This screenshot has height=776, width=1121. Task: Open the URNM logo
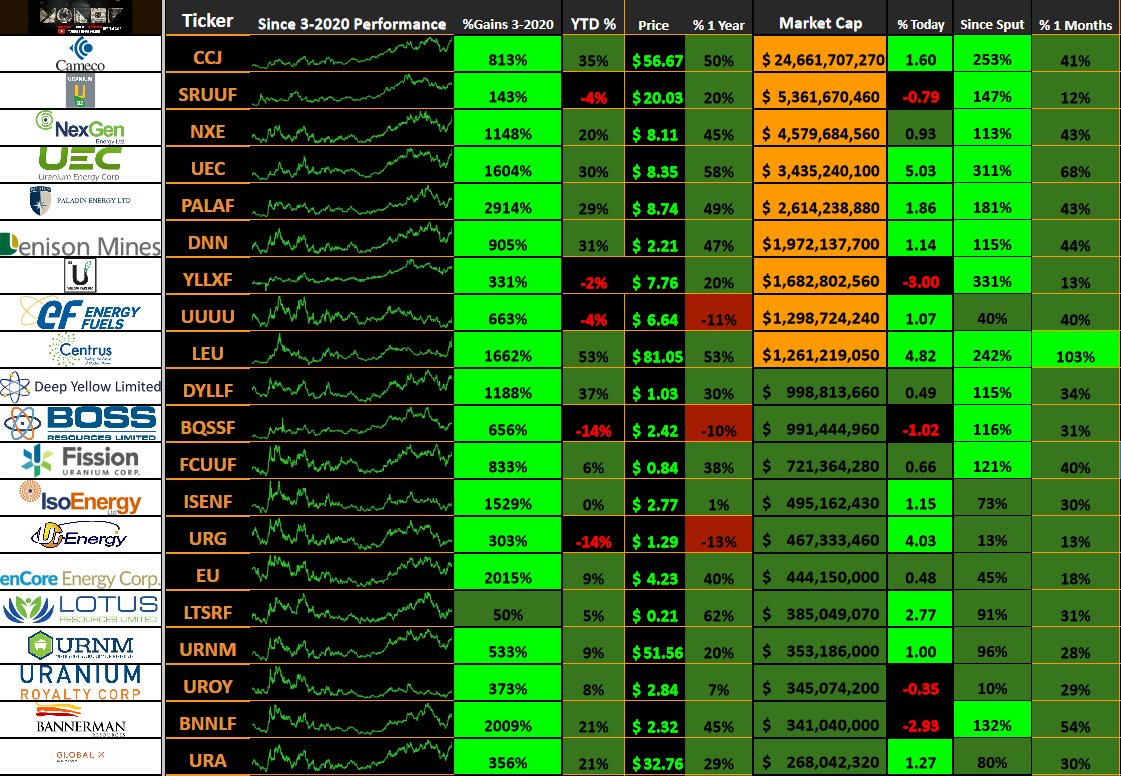point(80,645)
